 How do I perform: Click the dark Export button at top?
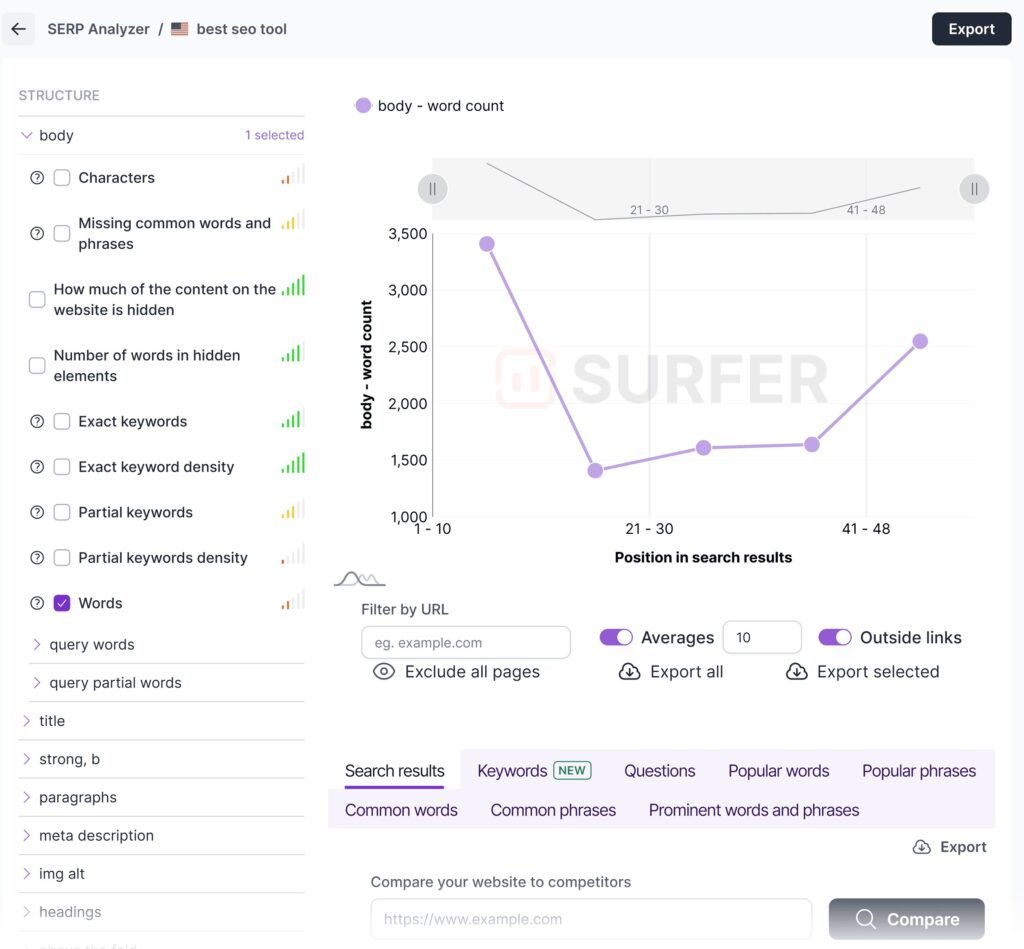click(x=971, y=29)
